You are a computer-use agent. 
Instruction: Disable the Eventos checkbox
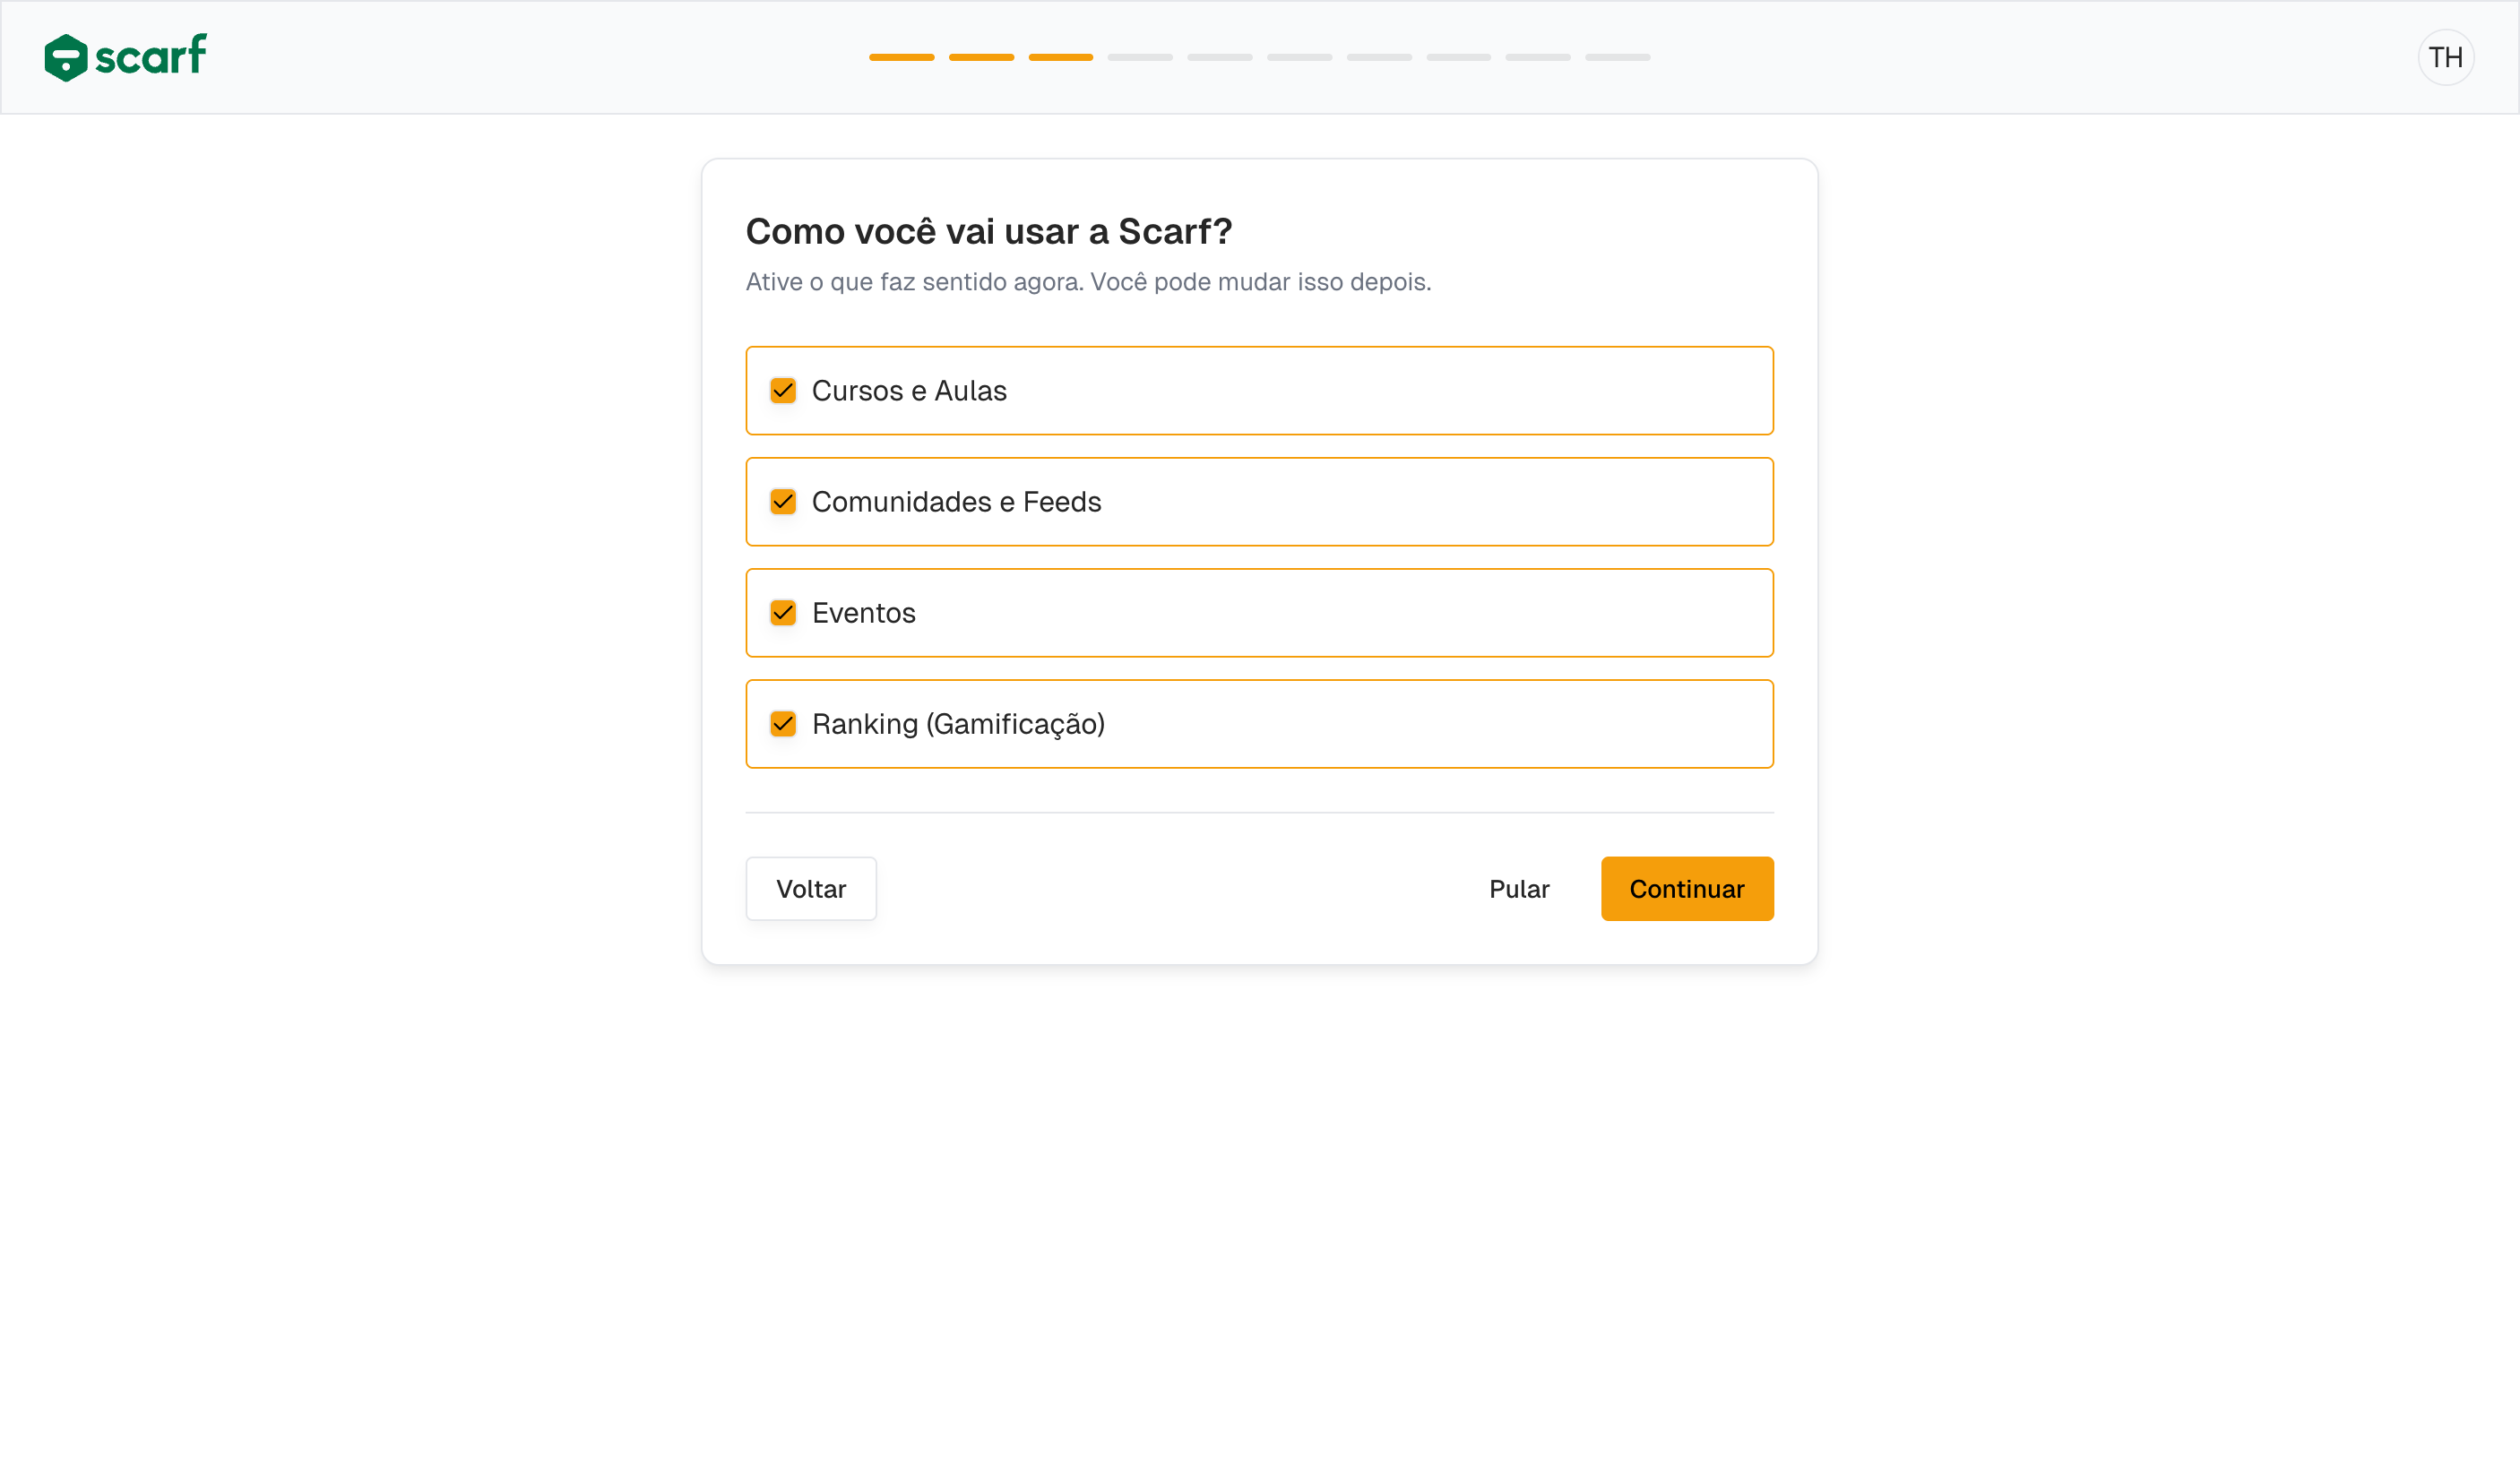[783, 613]
